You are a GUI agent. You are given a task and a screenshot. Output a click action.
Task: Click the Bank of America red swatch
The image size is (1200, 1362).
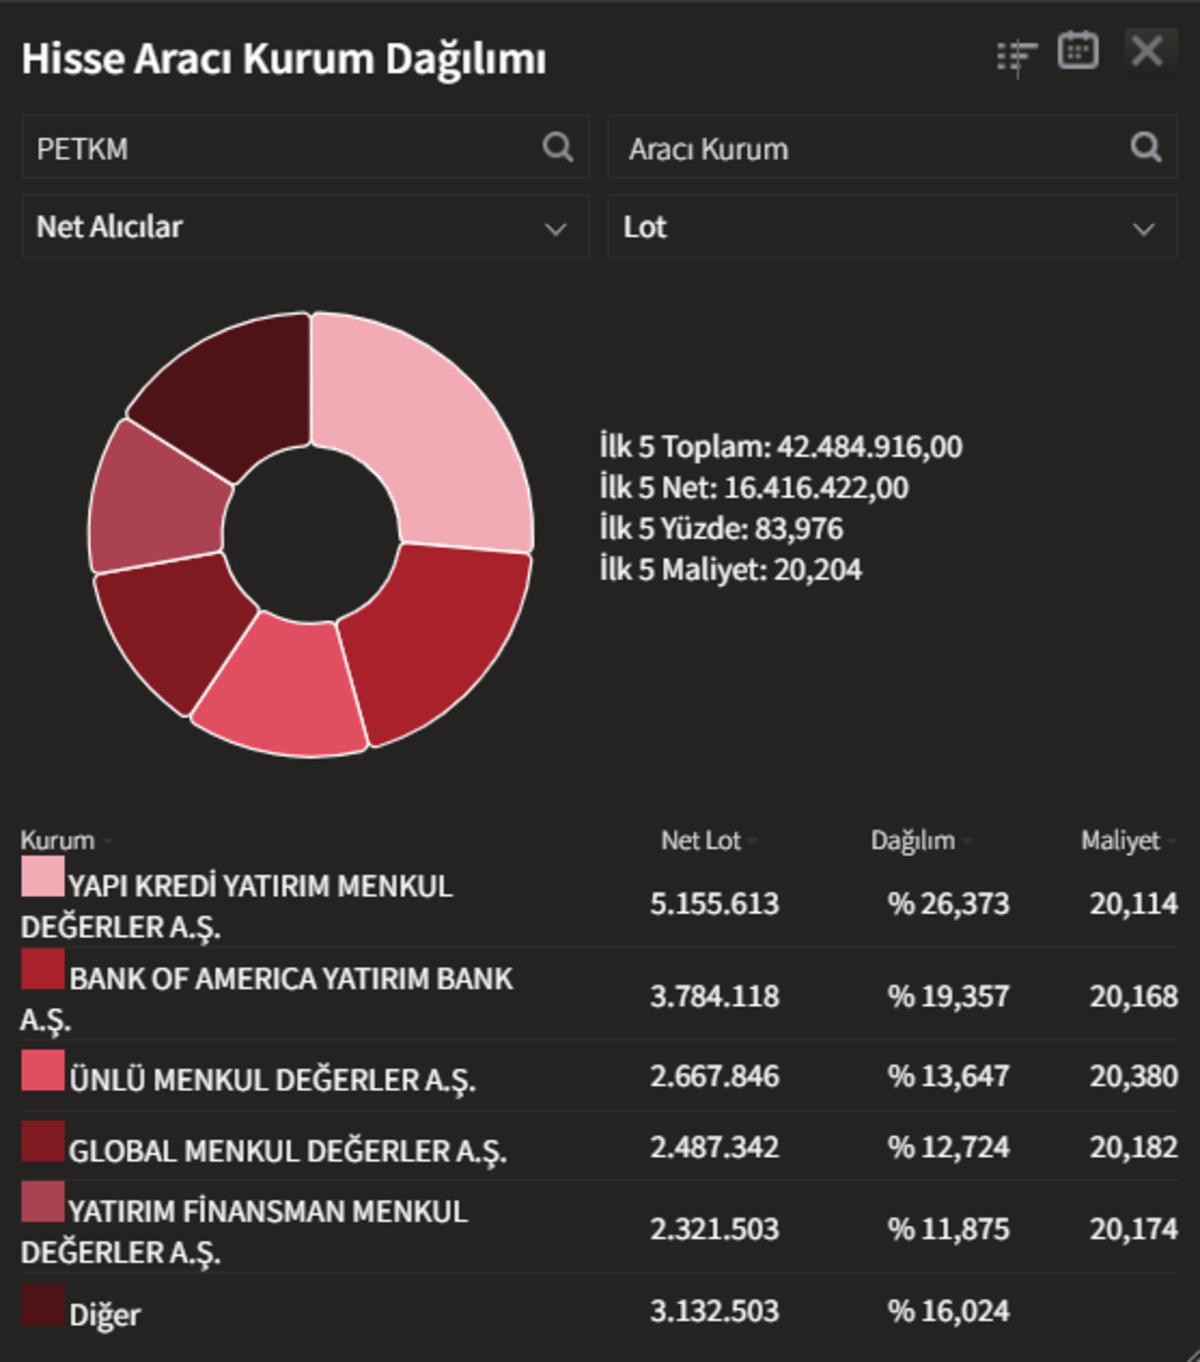pos(42,968)
